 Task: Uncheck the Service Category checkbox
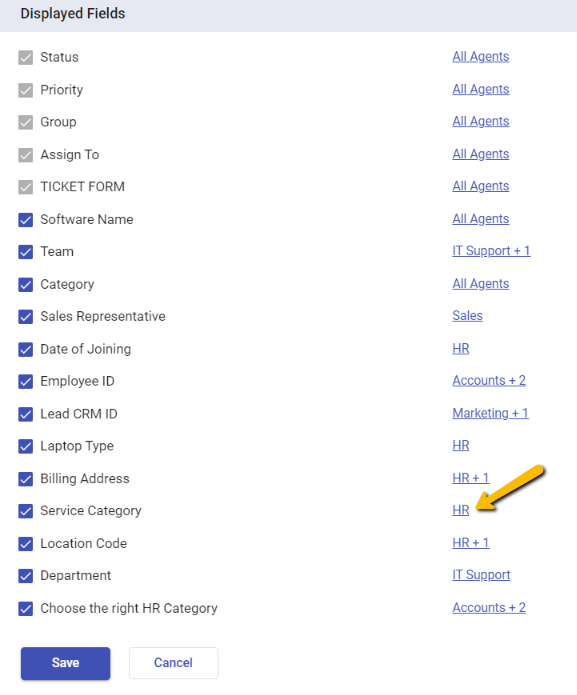(26, 511)
